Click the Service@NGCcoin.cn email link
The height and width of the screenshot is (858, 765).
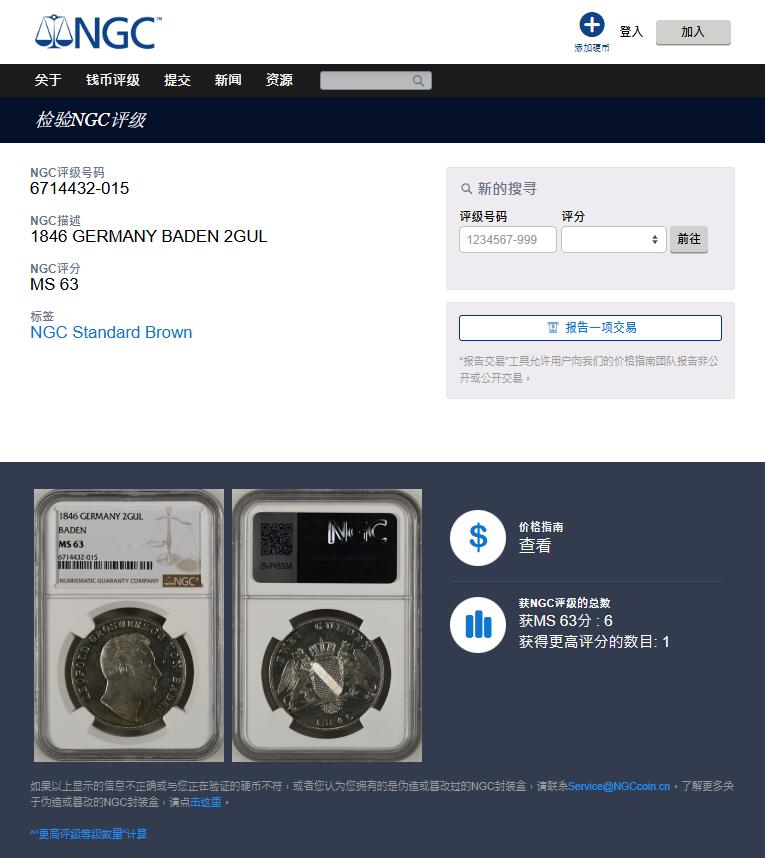click(619, 786)
